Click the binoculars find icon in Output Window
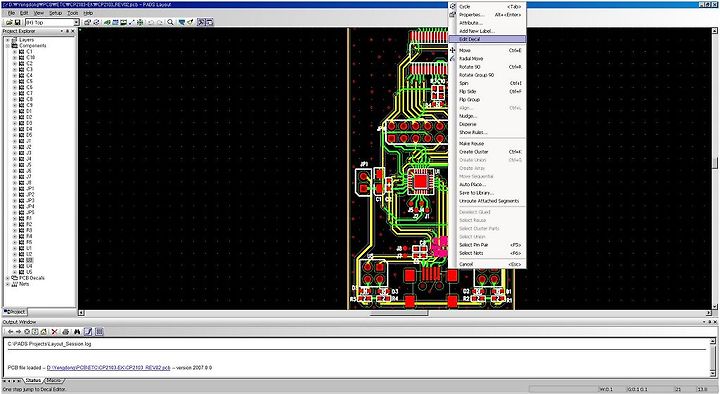Screen dimensions: 720x394 point(77,332)
